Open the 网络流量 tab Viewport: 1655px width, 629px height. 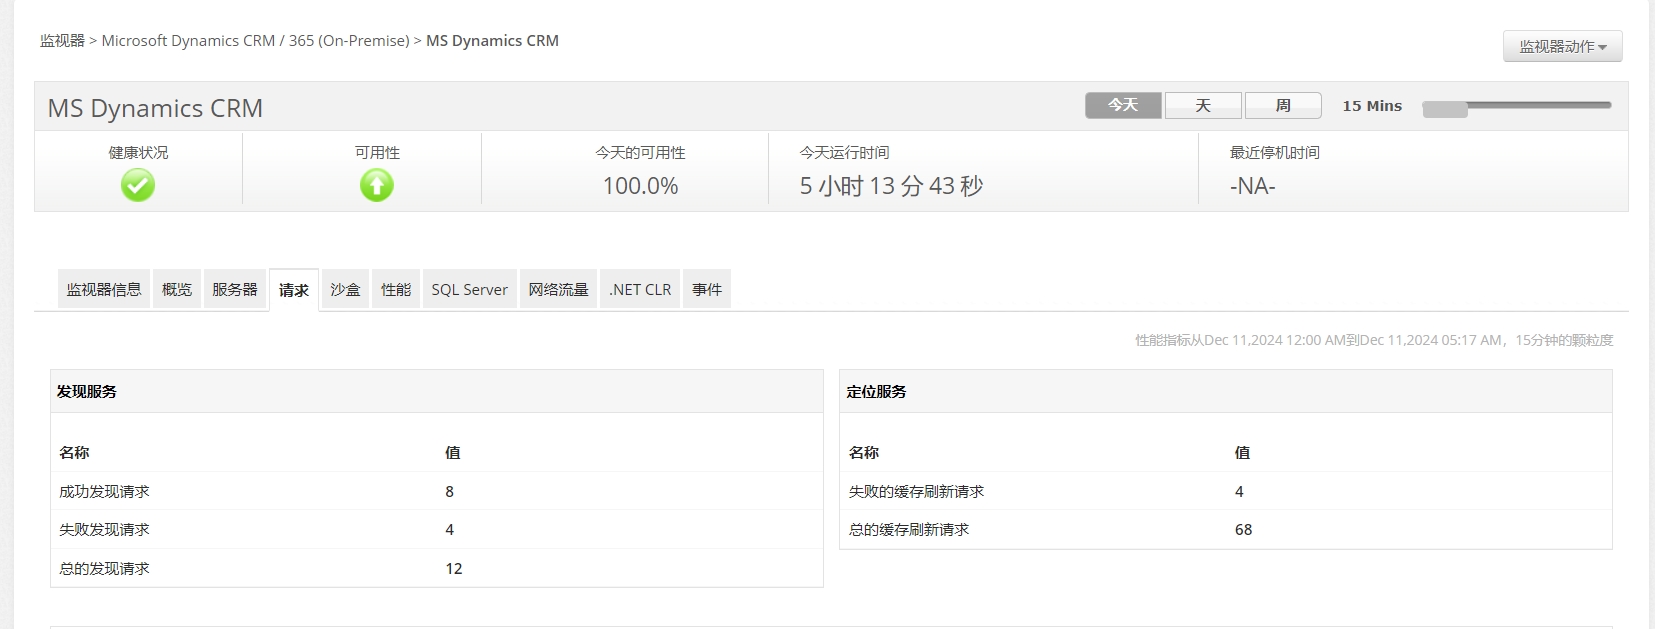tap(558, 289)
